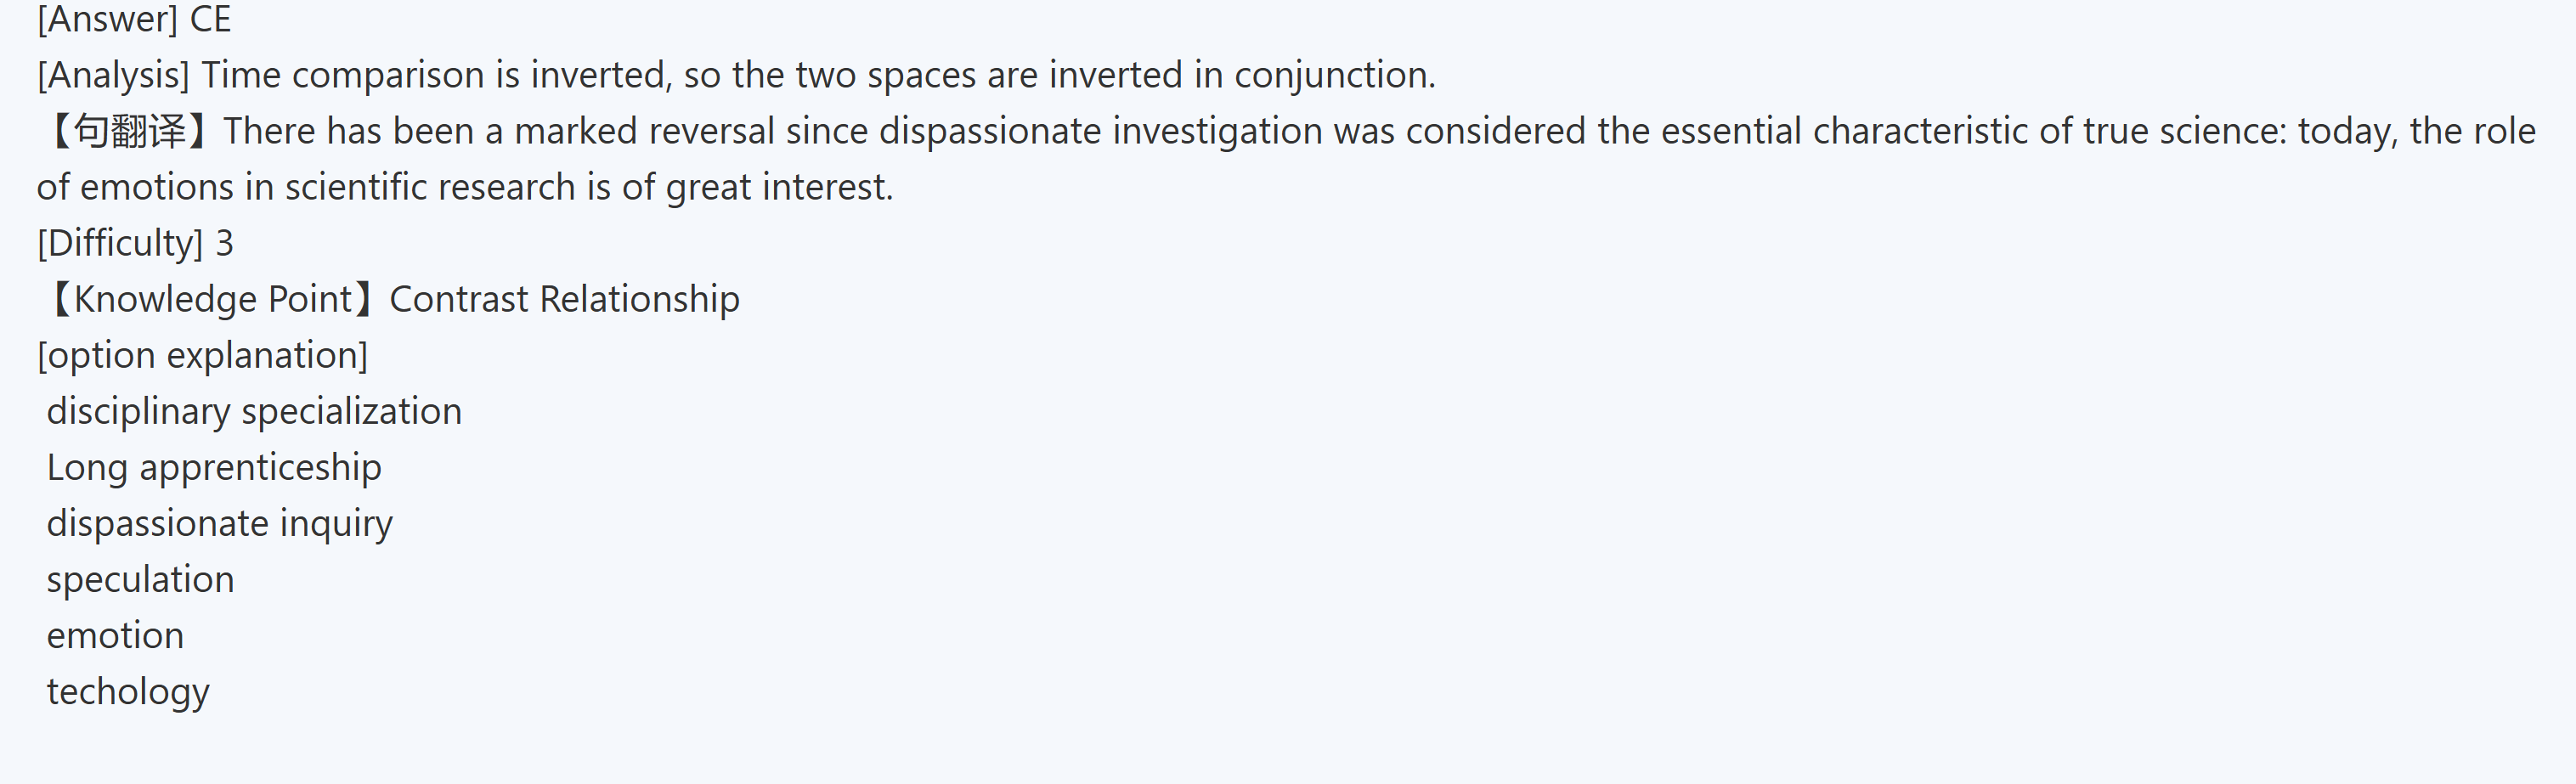Select the 'speculation' option
Viewport: 2576px width, 784px height.
140,579
